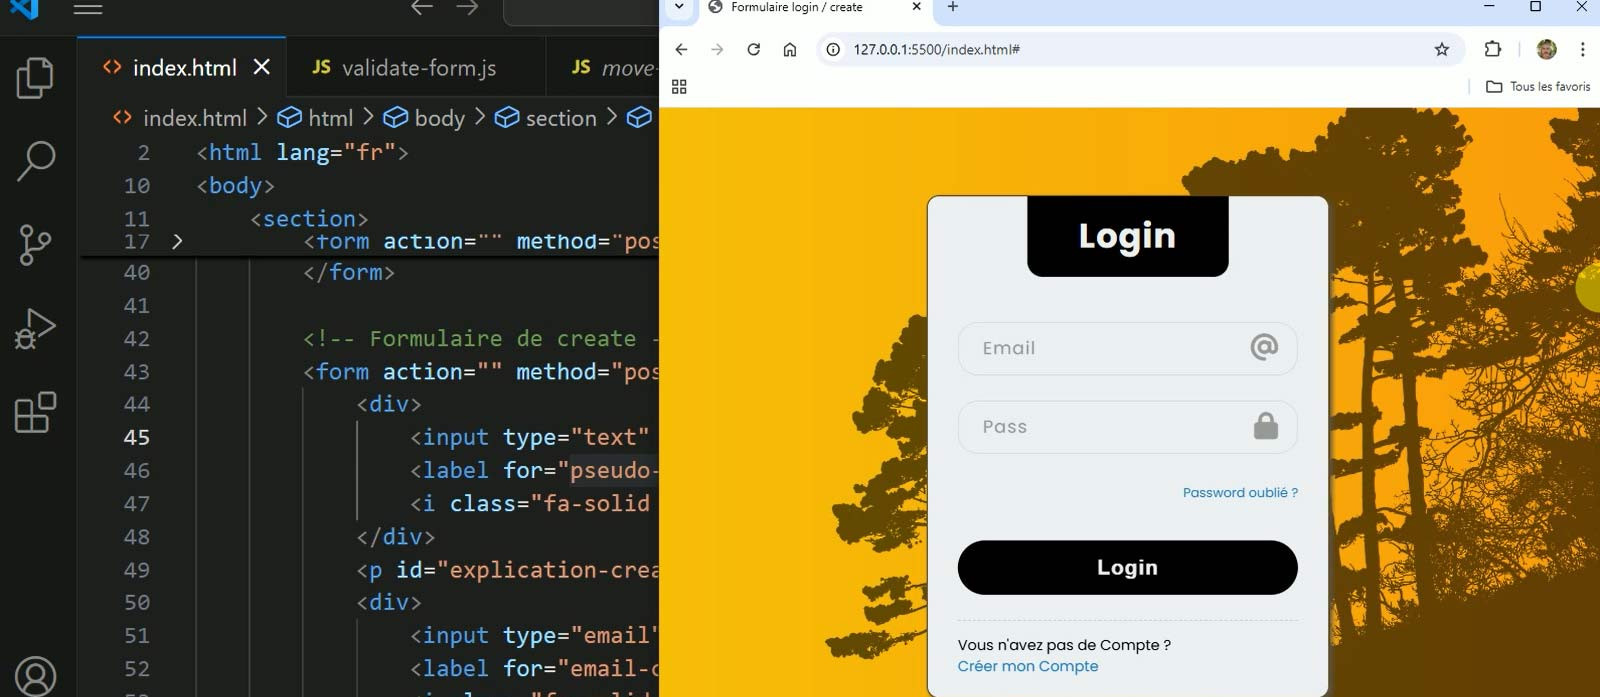
Task: Open the Run and Debug view
Action: coord(35,329)
